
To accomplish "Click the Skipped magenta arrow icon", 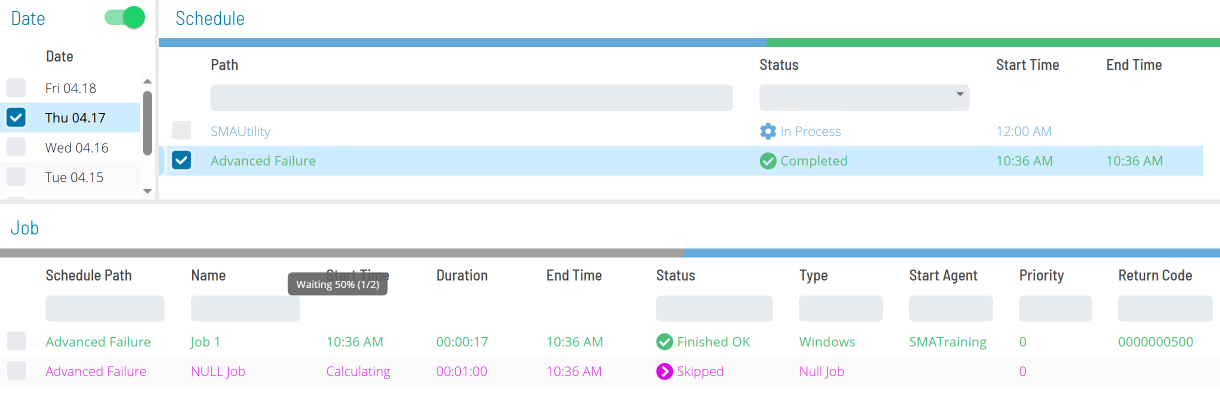I will 664,372.
